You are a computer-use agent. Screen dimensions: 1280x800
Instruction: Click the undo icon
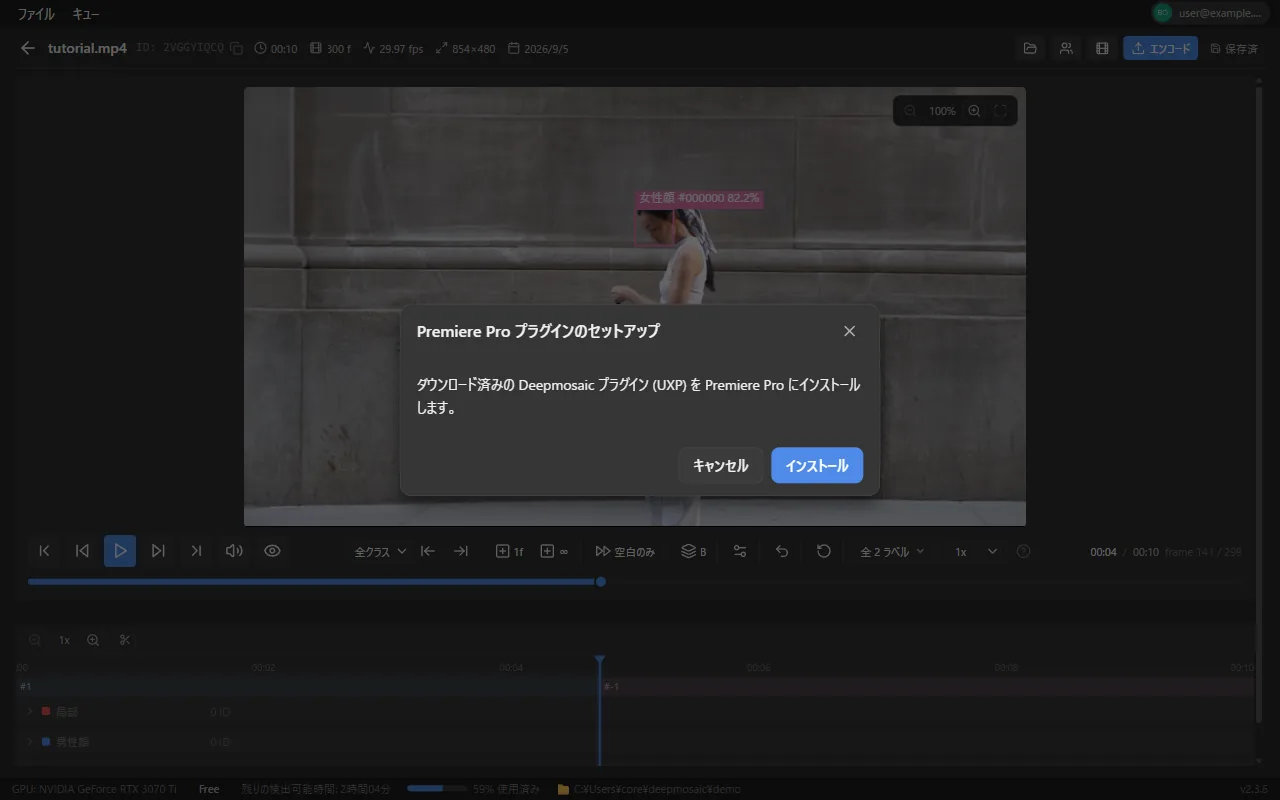[782, 551]
